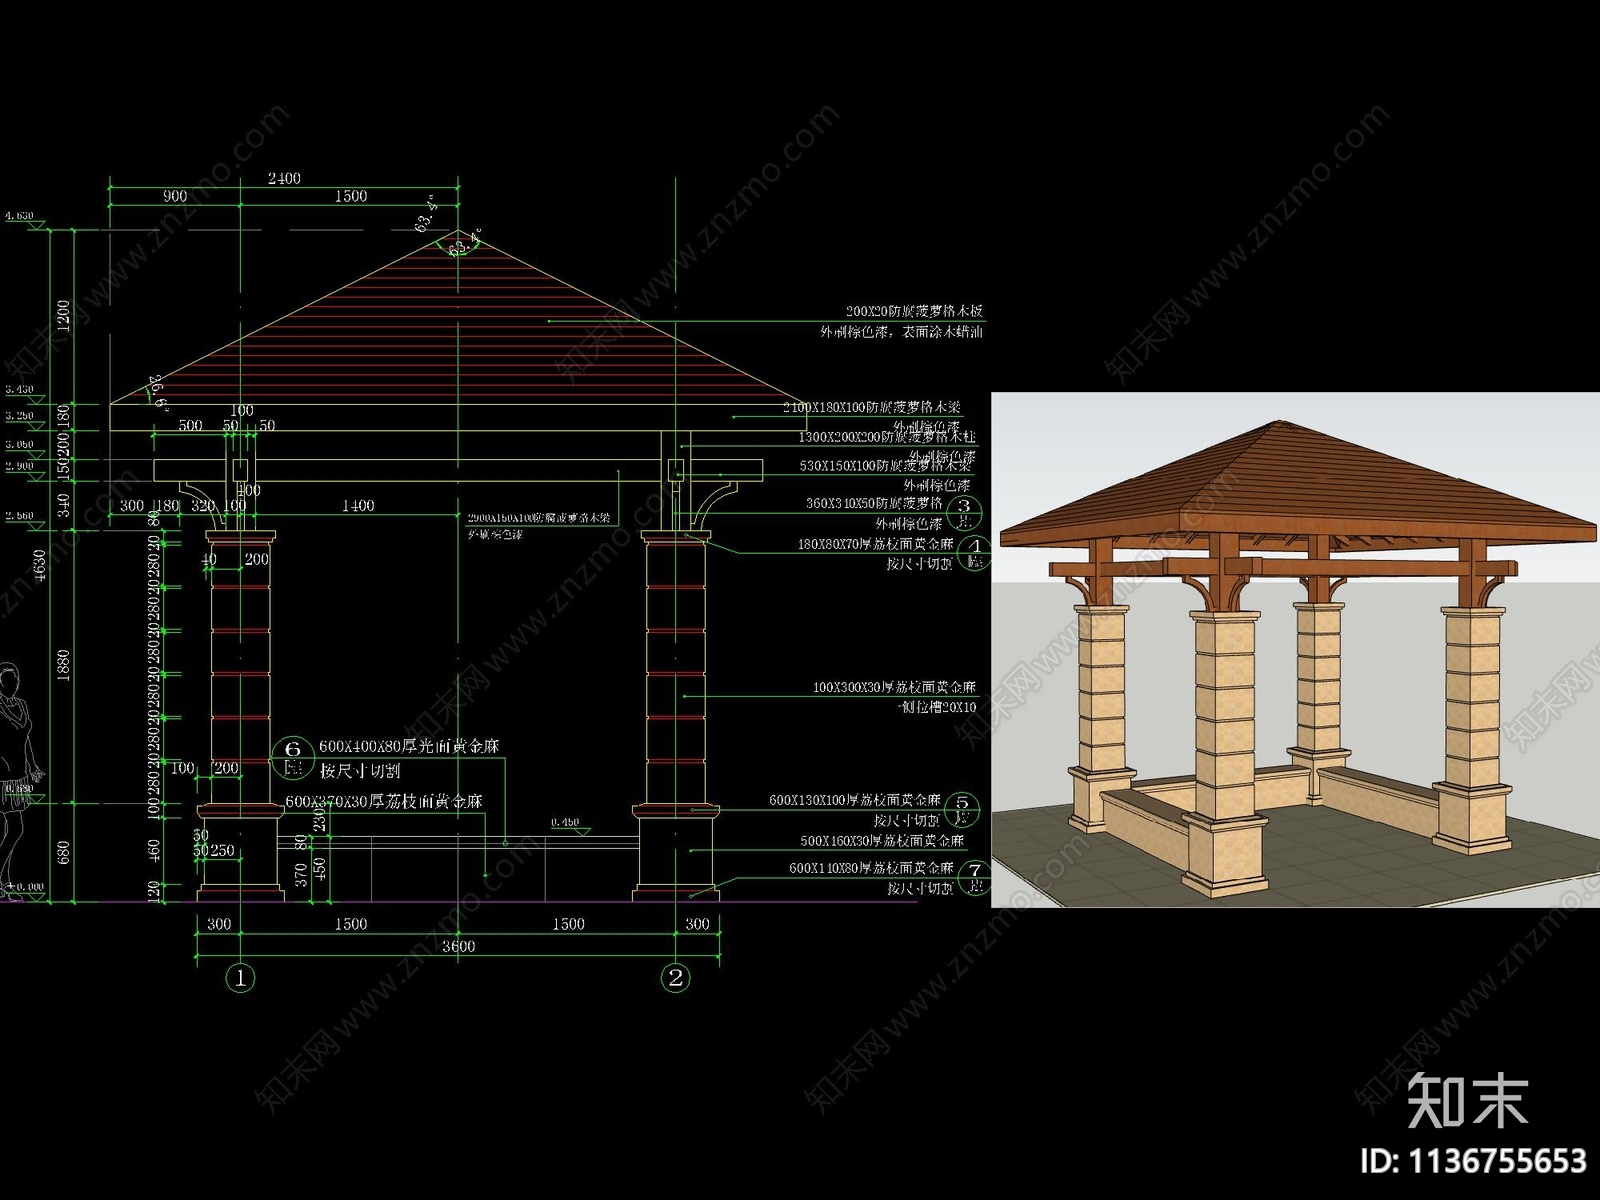Click grid axis bubble number 2
The image size is (1600, 1200).
coord(676,977)
